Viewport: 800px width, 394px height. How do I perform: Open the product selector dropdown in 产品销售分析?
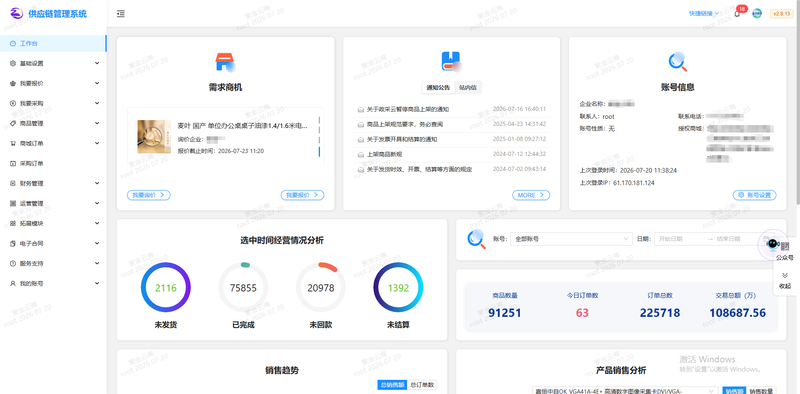click(x=625, y=391)
